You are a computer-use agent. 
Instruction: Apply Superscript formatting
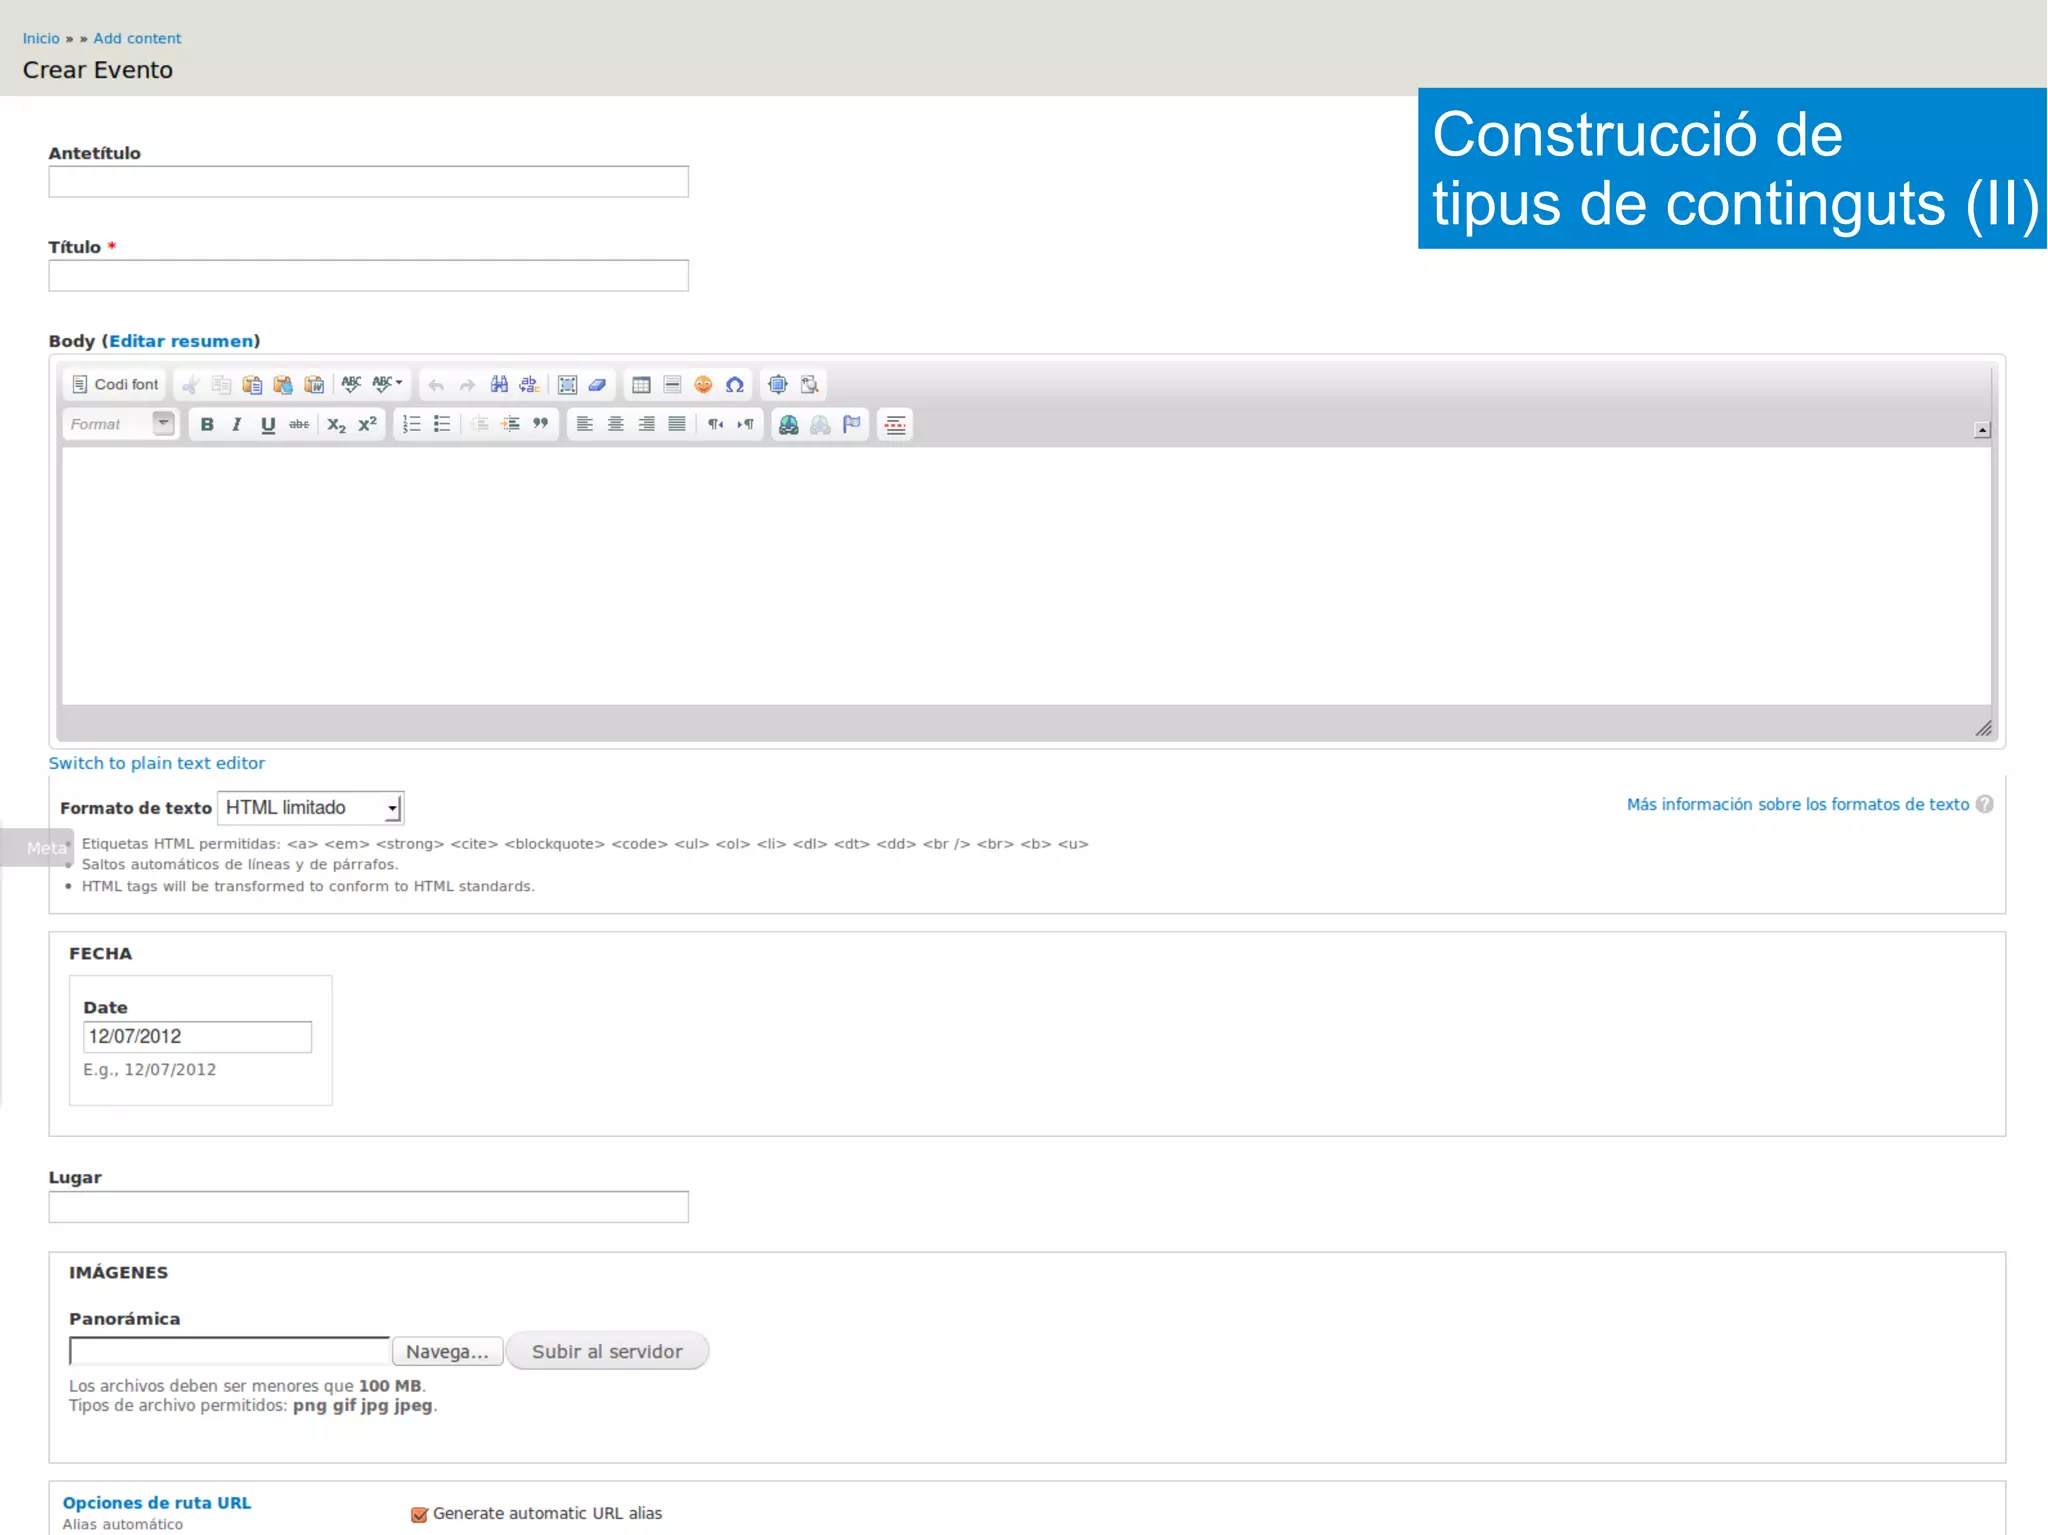coord(367,424)
